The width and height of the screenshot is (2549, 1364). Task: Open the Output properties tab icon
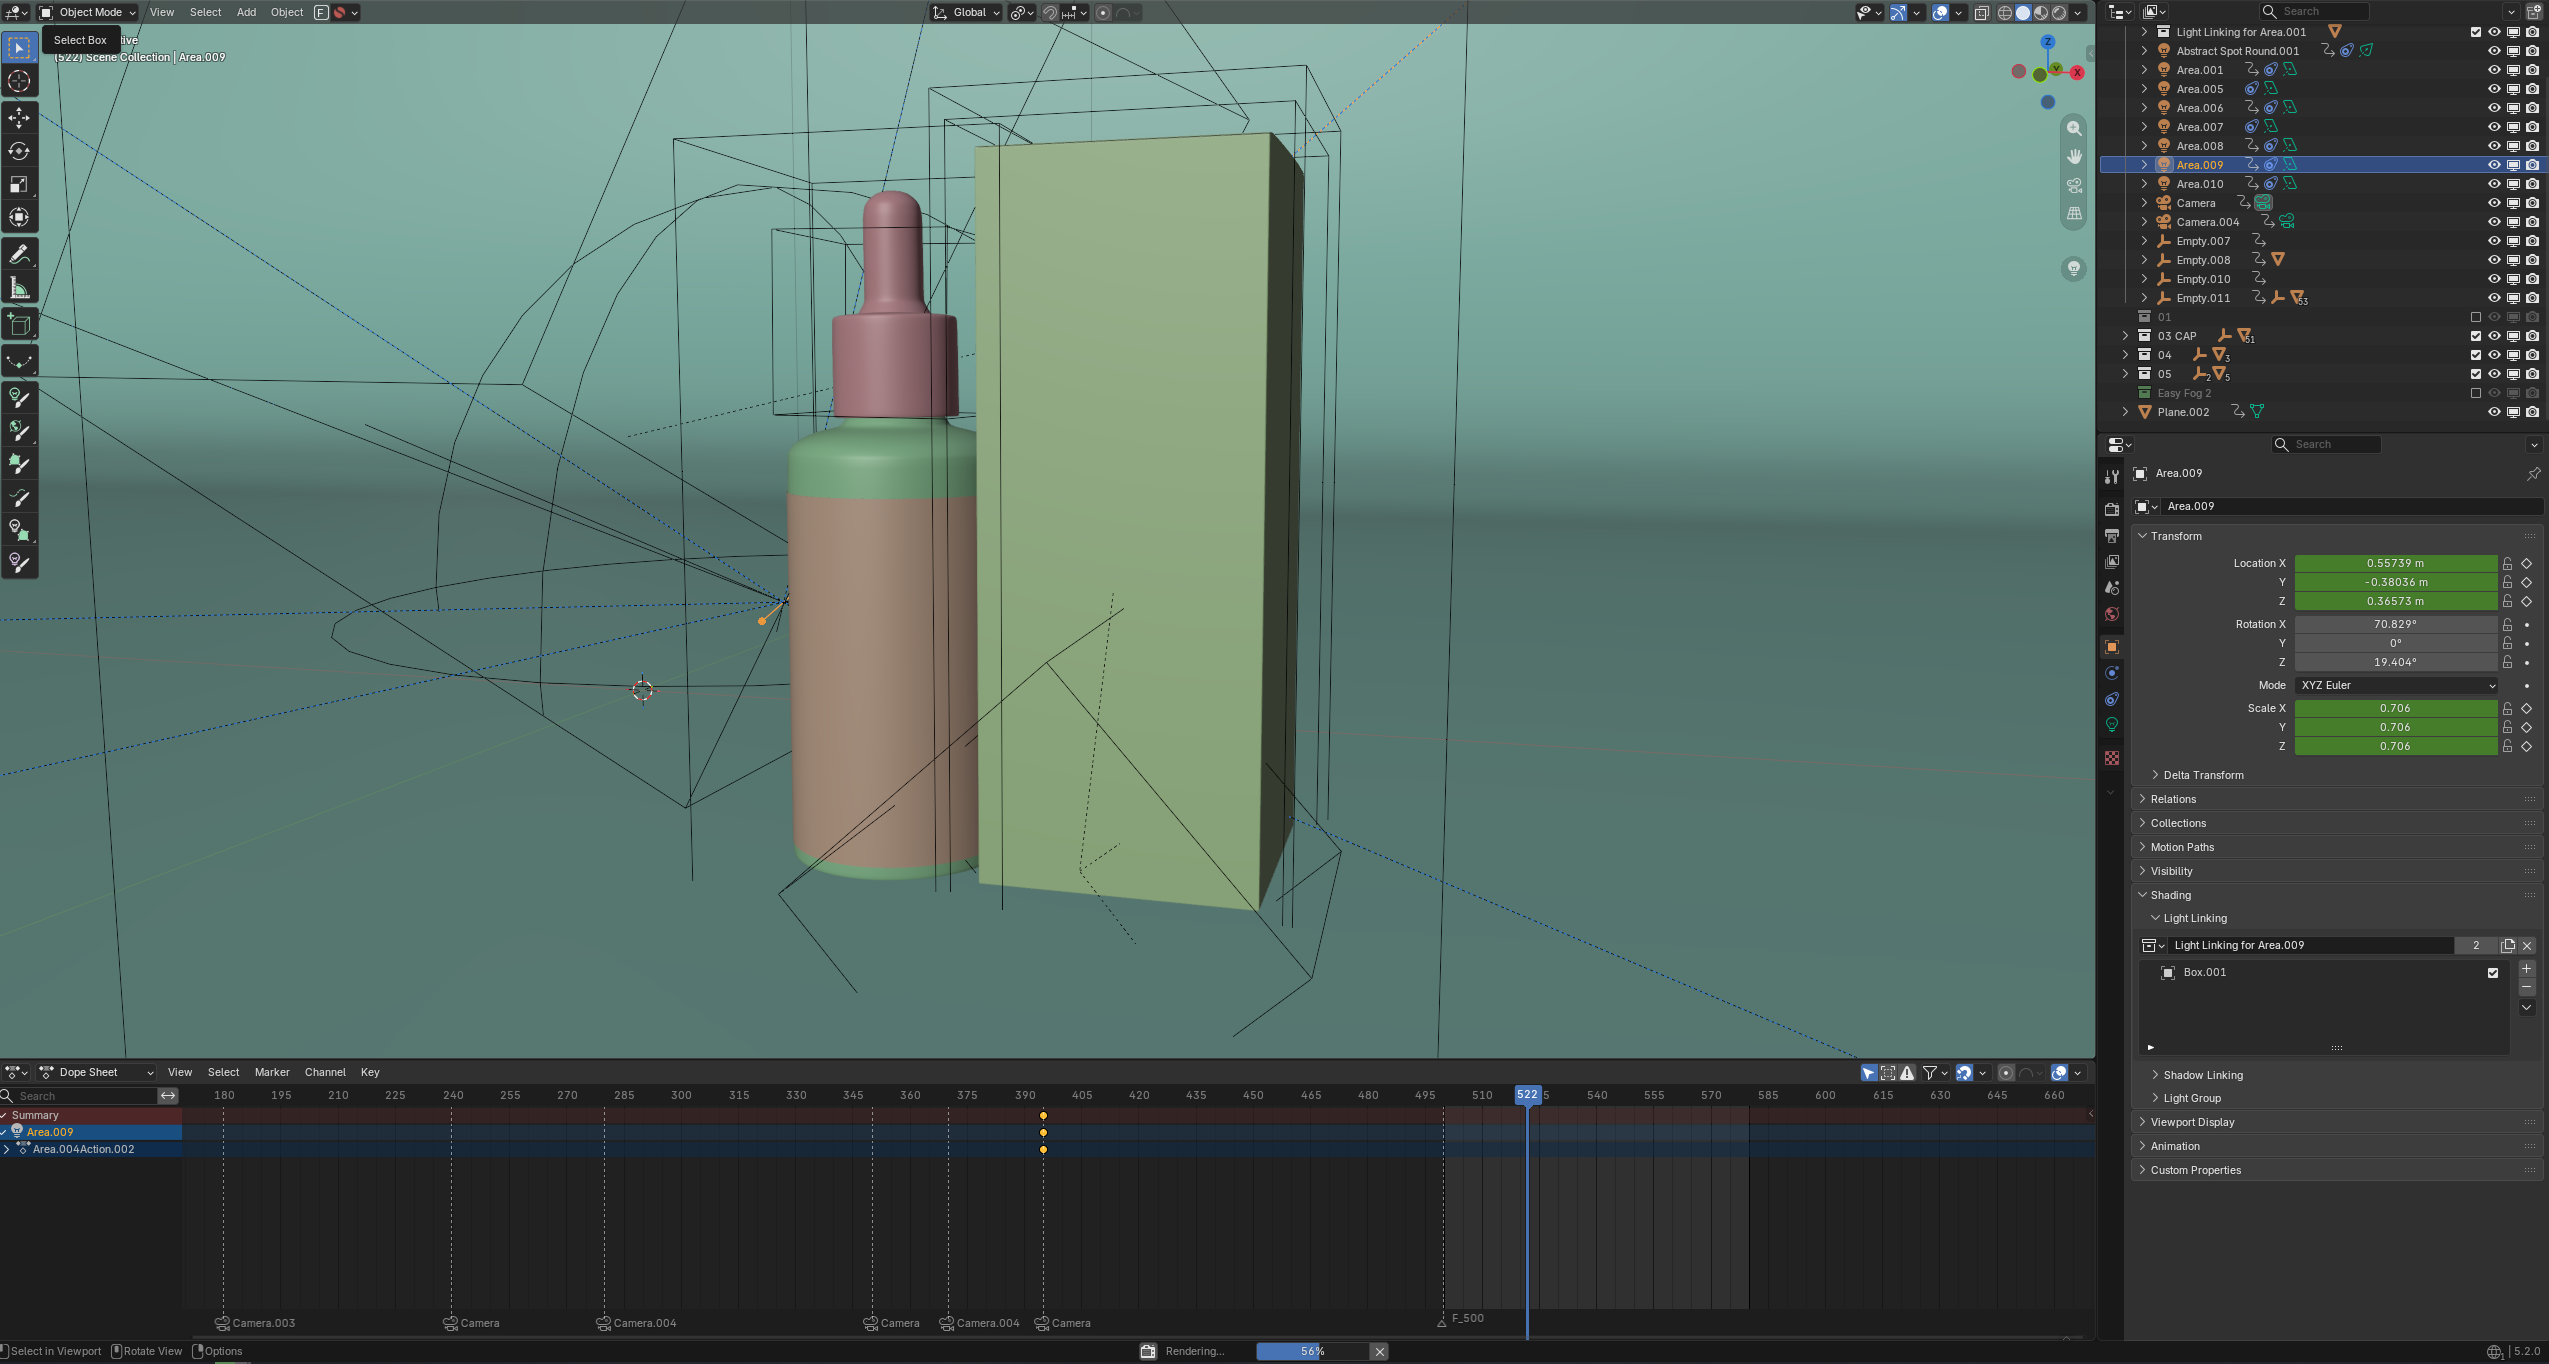pyautogui.click(x=2111, y=536)
